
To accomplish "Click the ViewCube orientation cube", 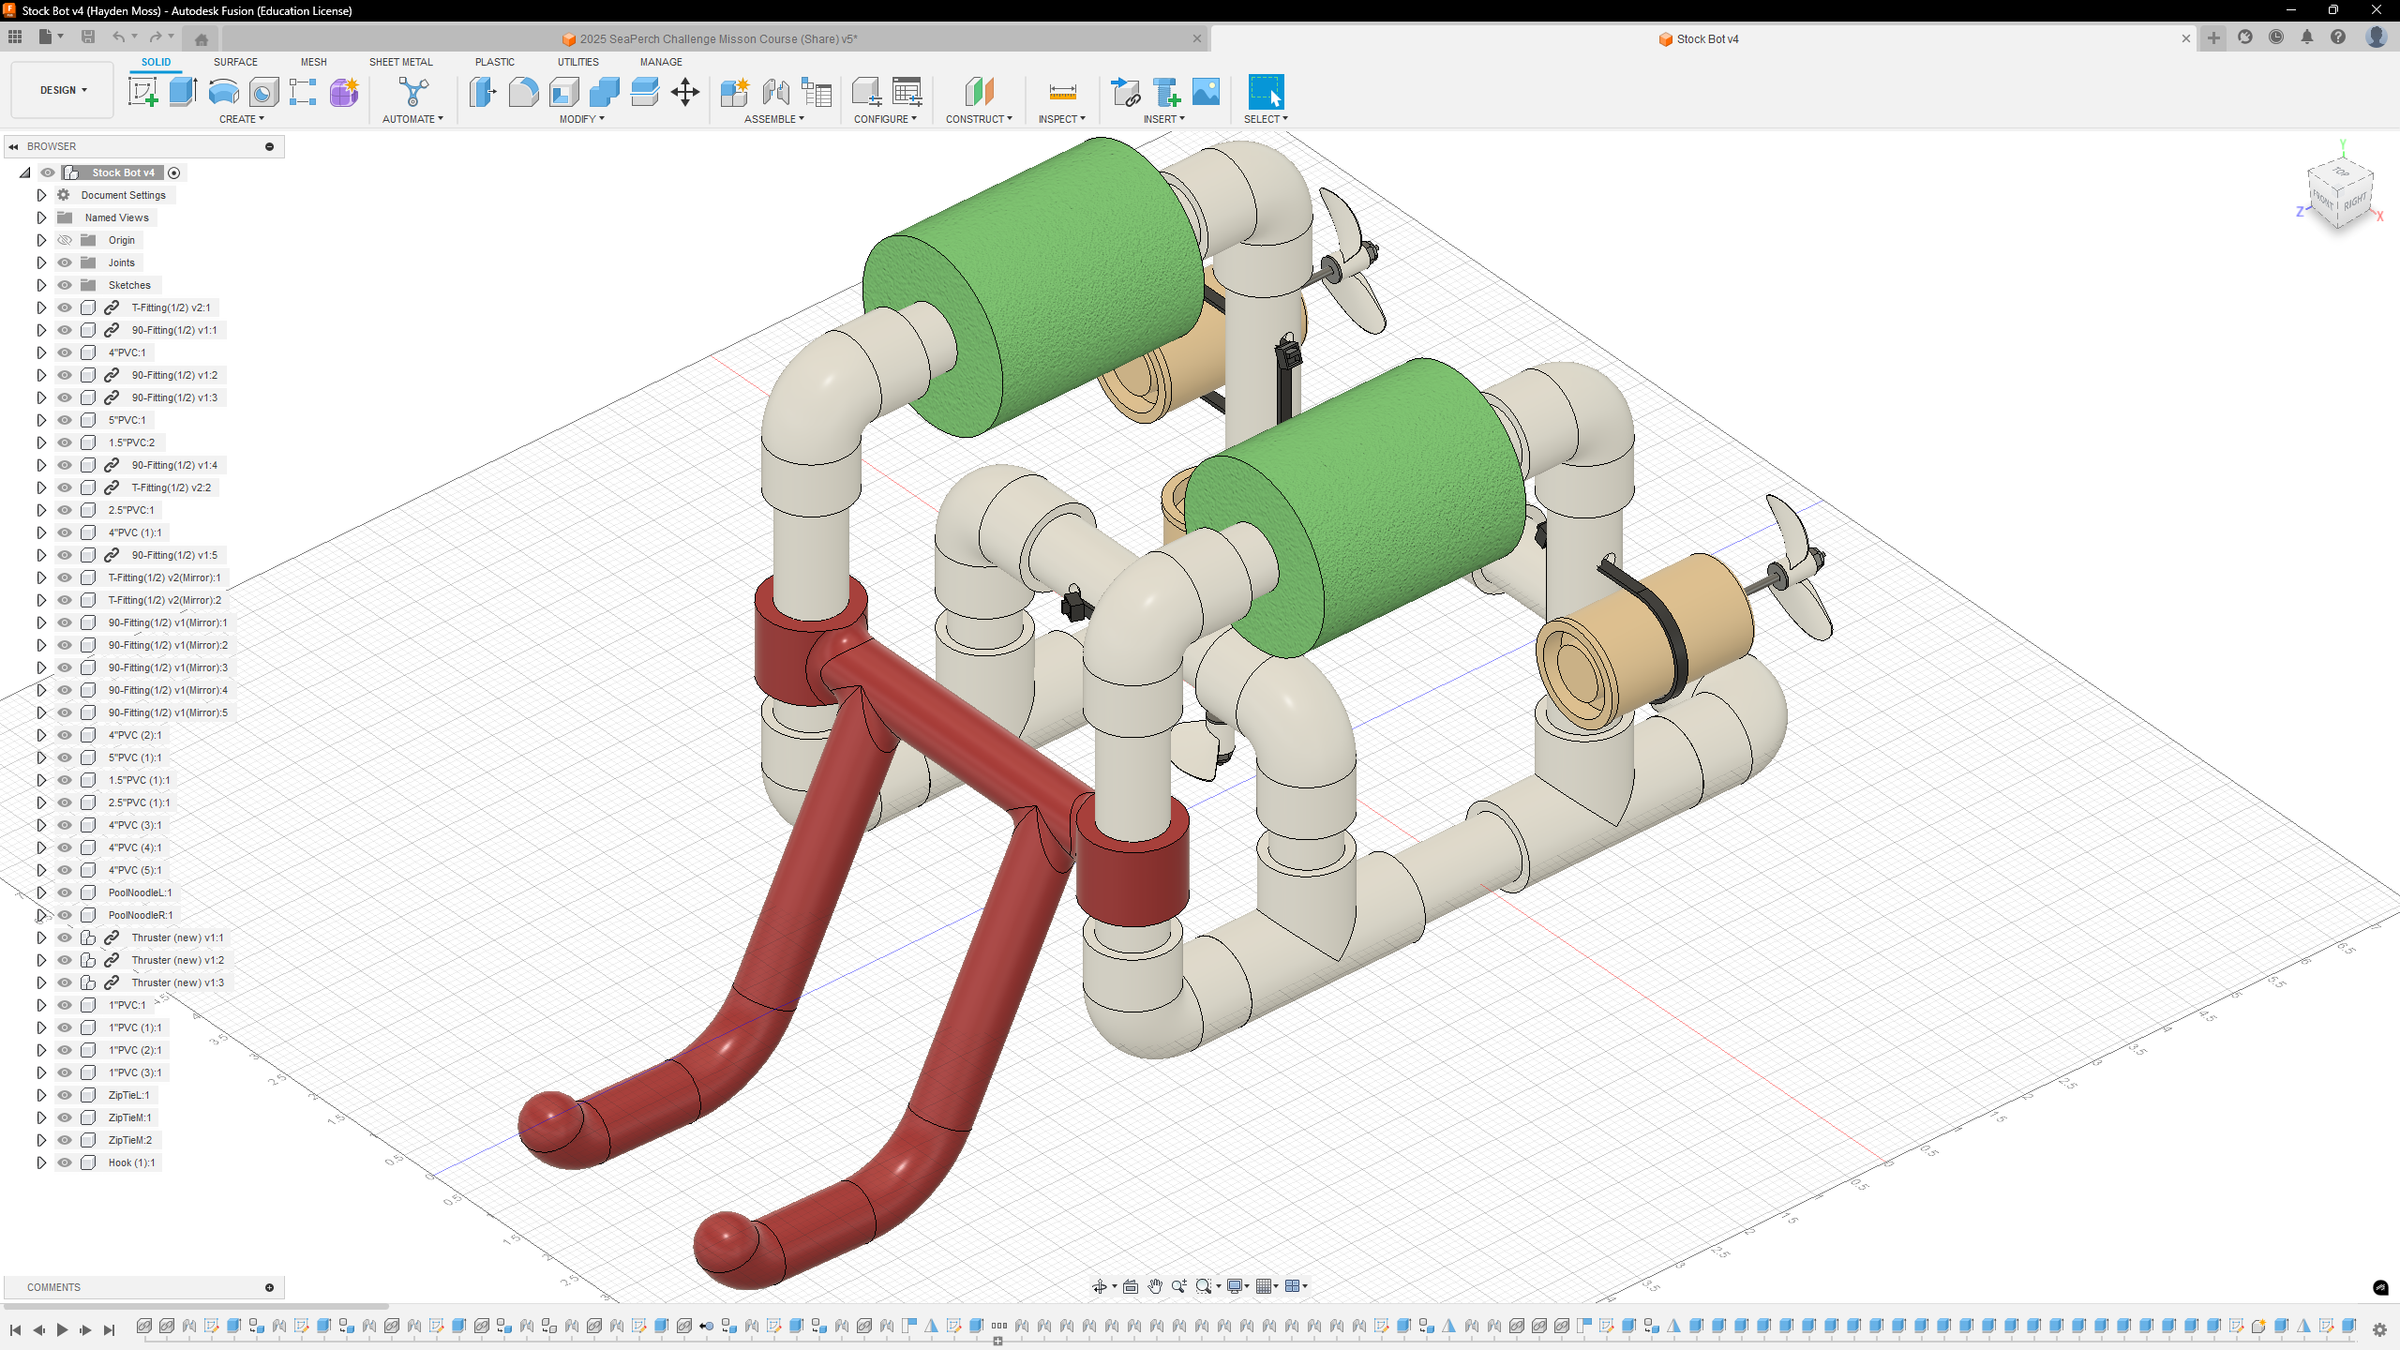I will pyautogui.click(x=2339, y=193).
